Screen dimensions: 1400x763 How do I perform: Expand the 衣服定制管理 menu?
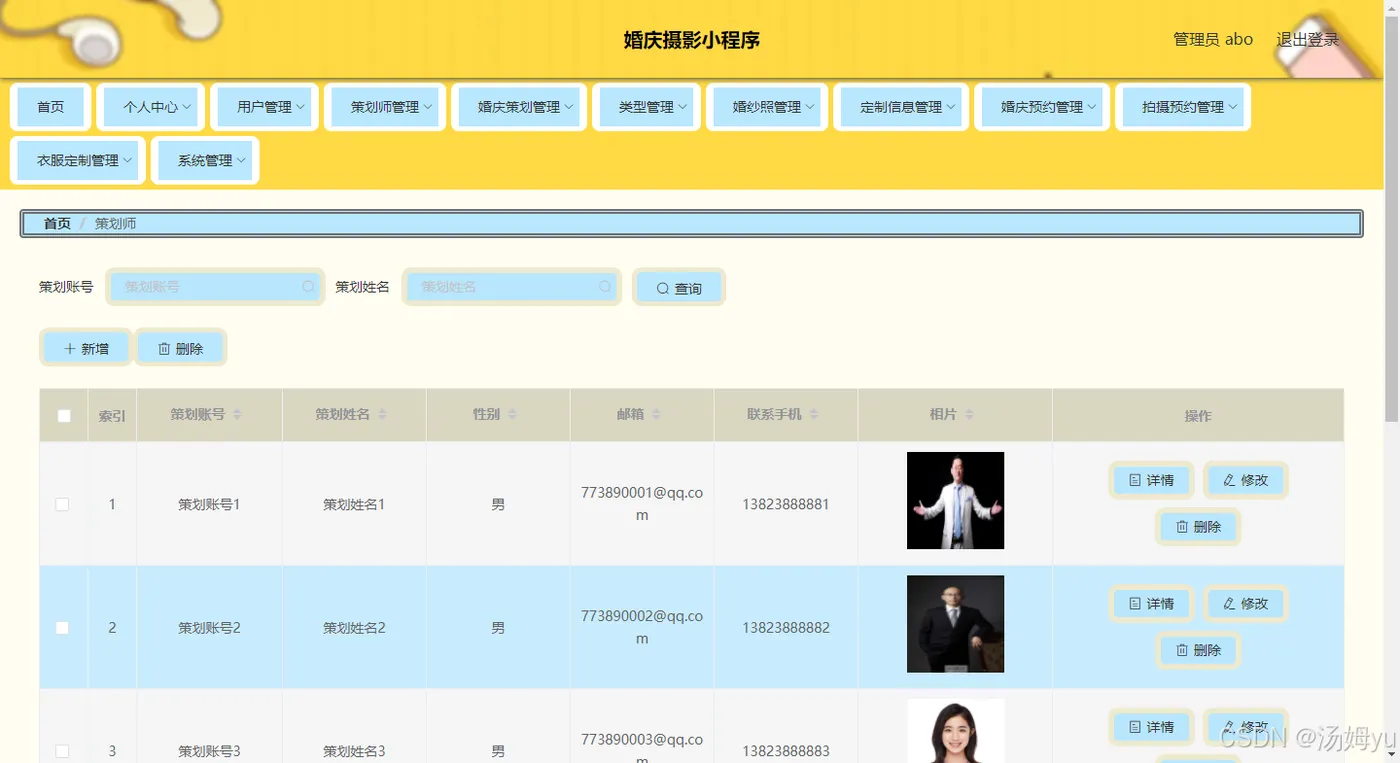click(78, 160)
